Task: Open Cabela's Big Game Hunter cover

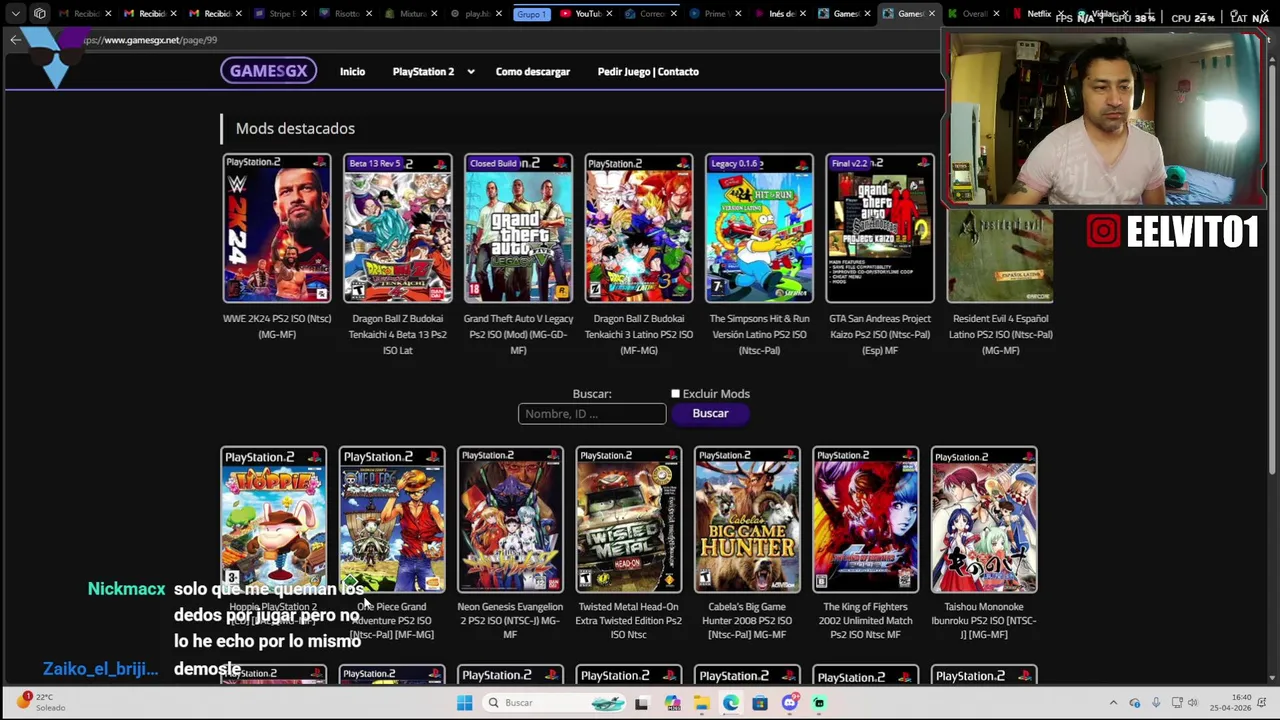Action: (x=747, y=520)
